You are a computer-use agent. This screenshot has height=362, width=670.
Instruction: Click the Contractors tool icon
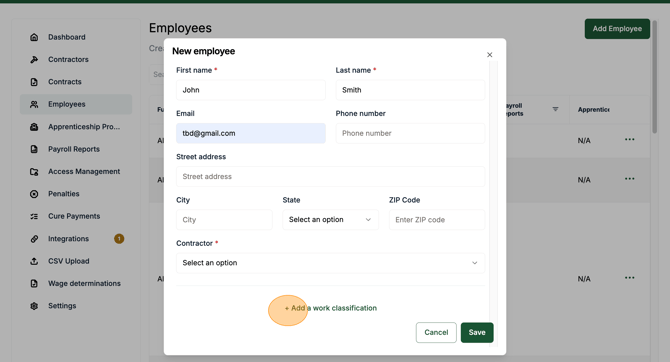pyautogui.click(x=34, y=59)
